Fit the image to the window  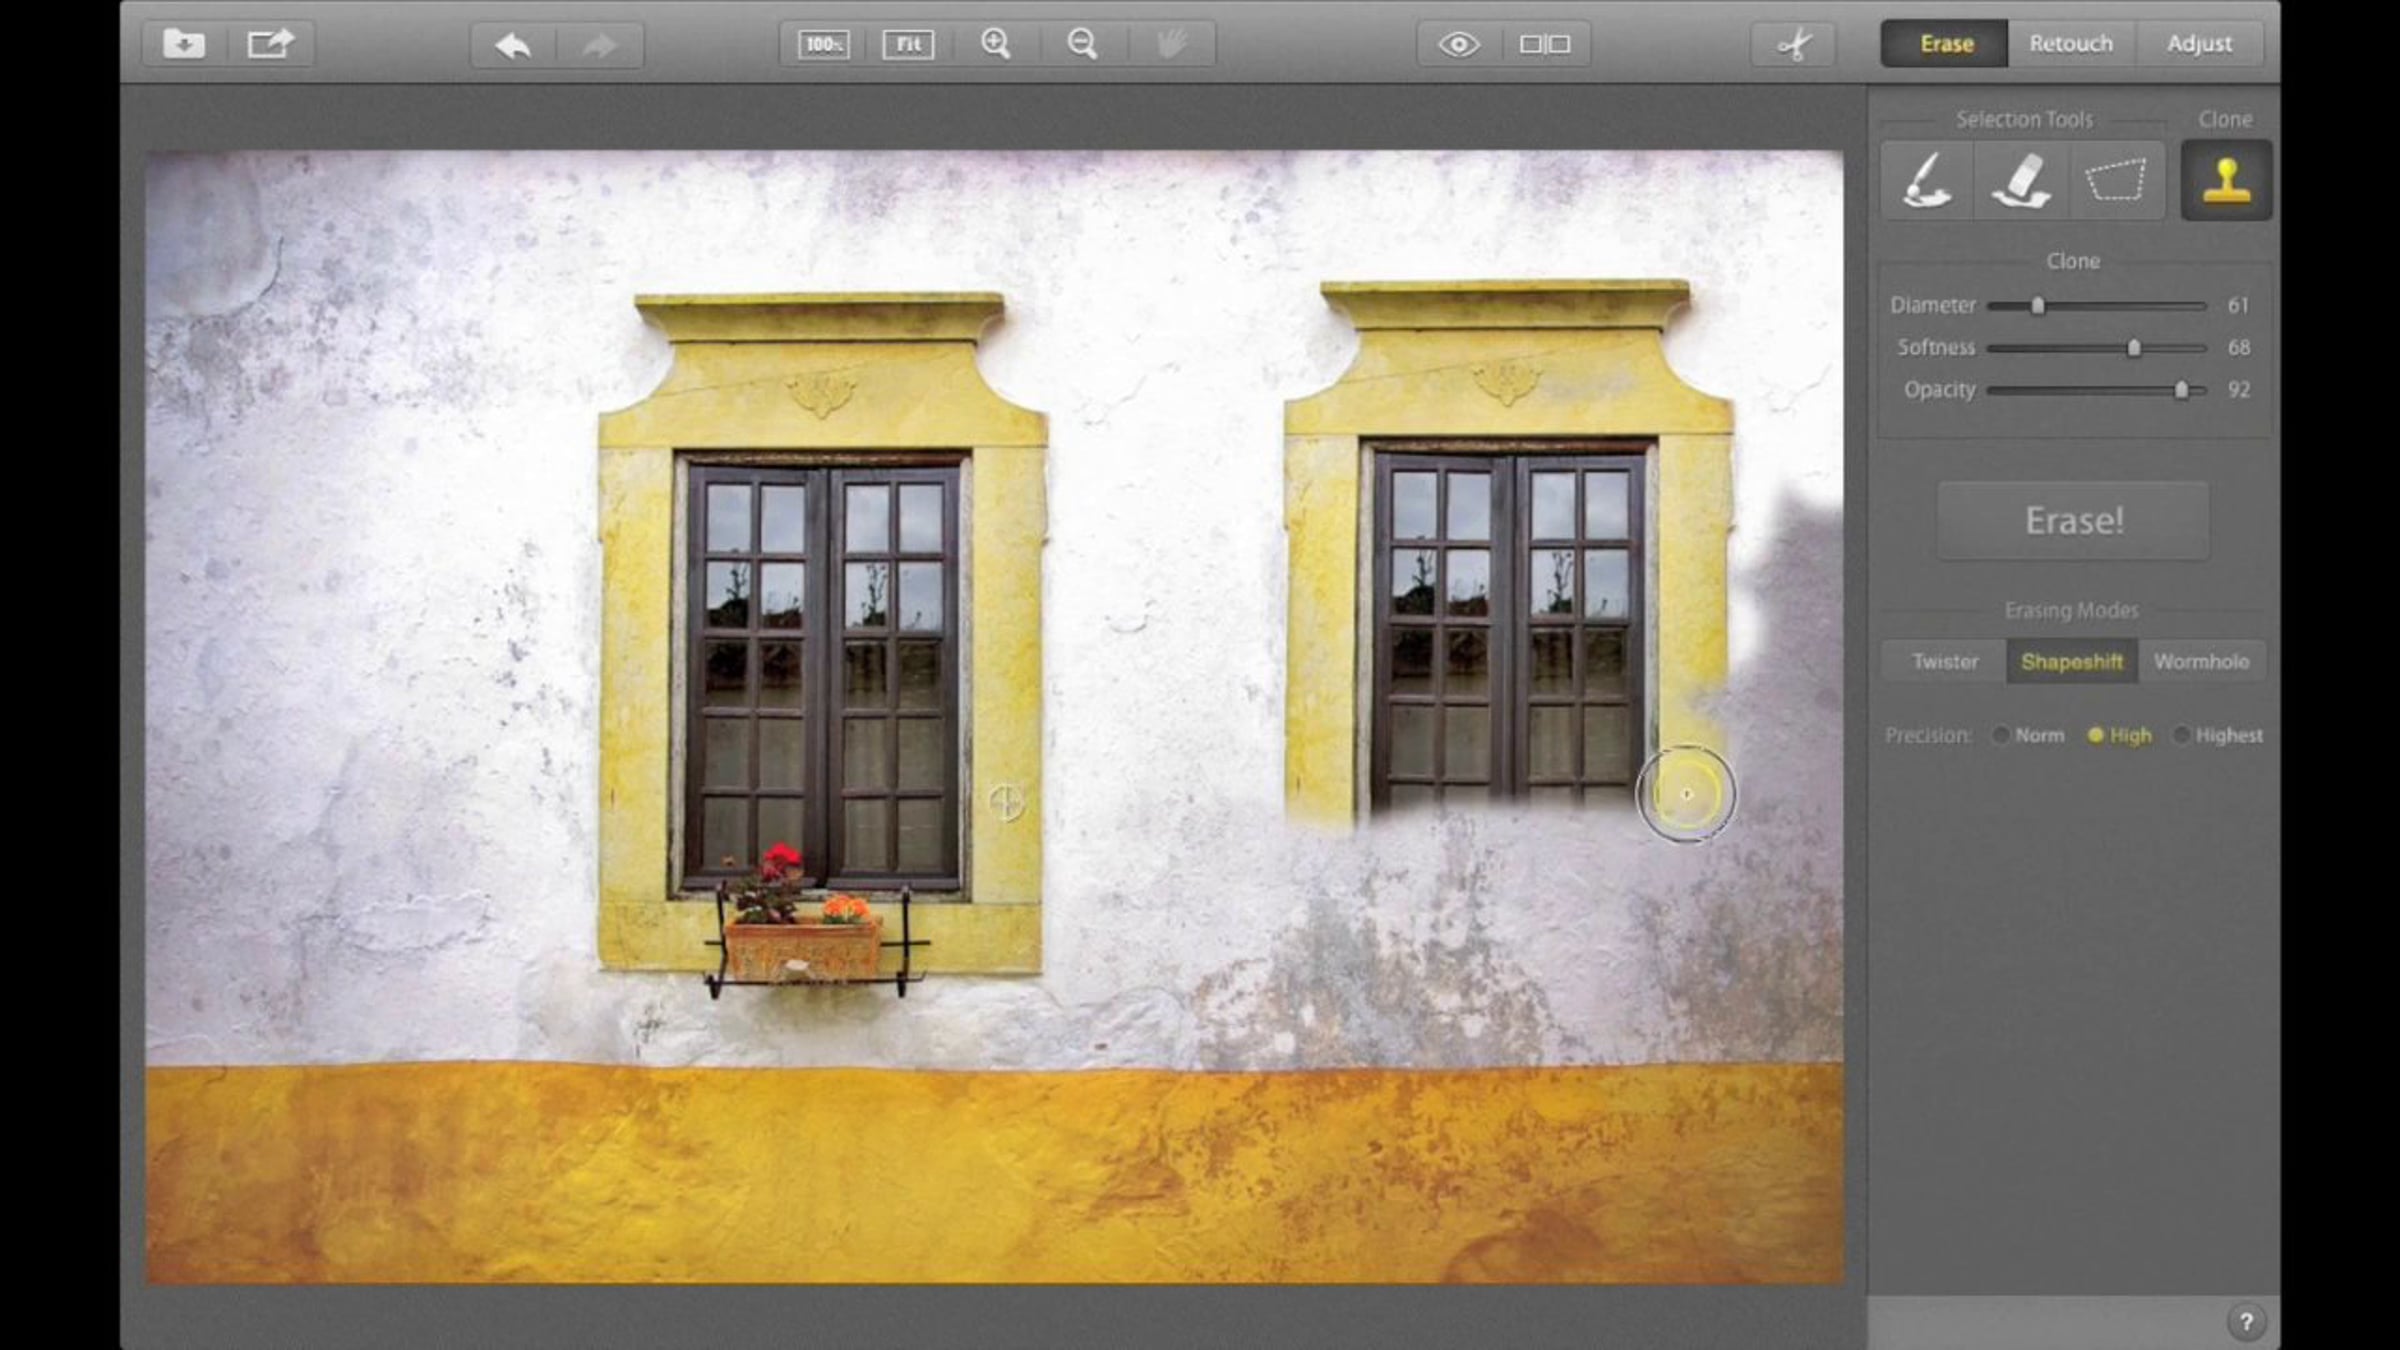click(908, 44)
